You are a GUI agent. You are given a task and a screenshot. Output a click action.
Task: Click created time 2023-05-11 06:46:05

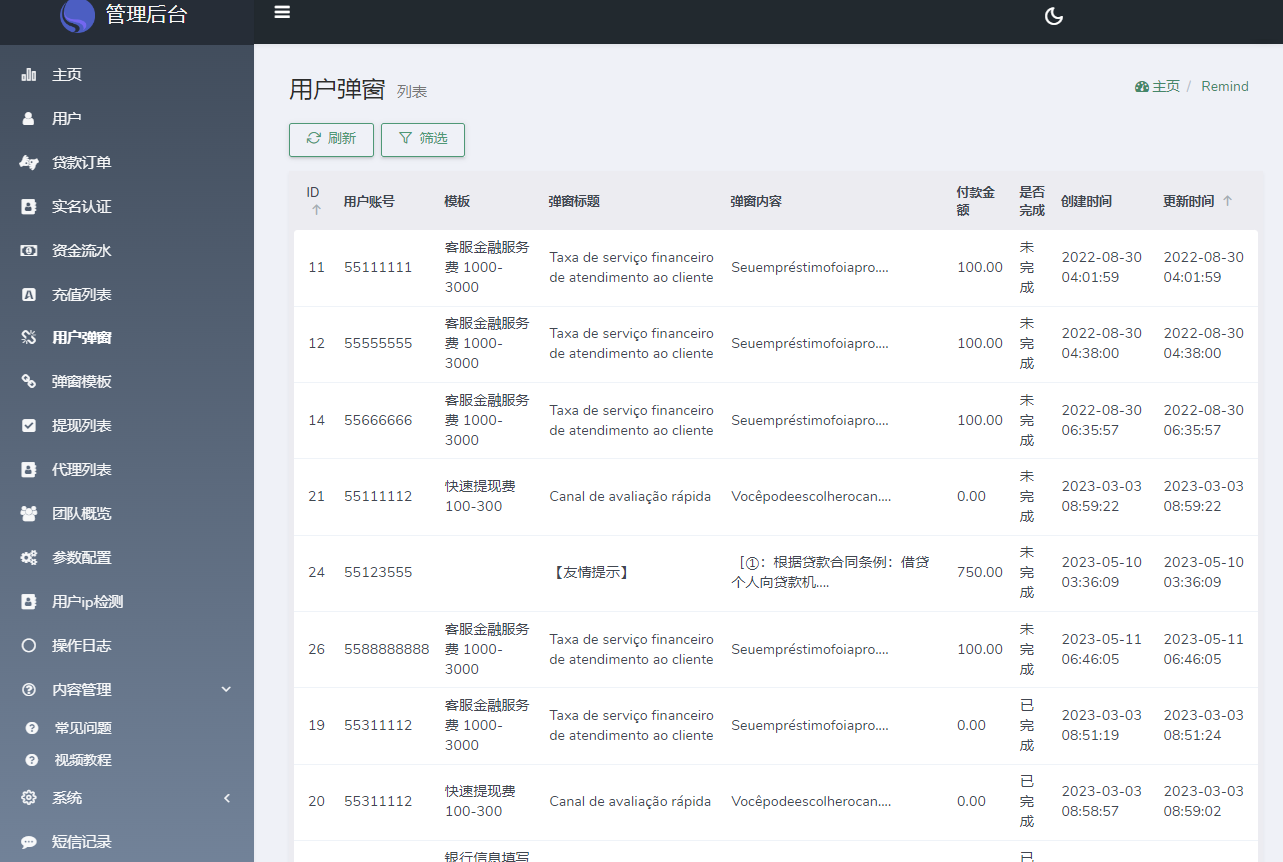(1102, 649)
